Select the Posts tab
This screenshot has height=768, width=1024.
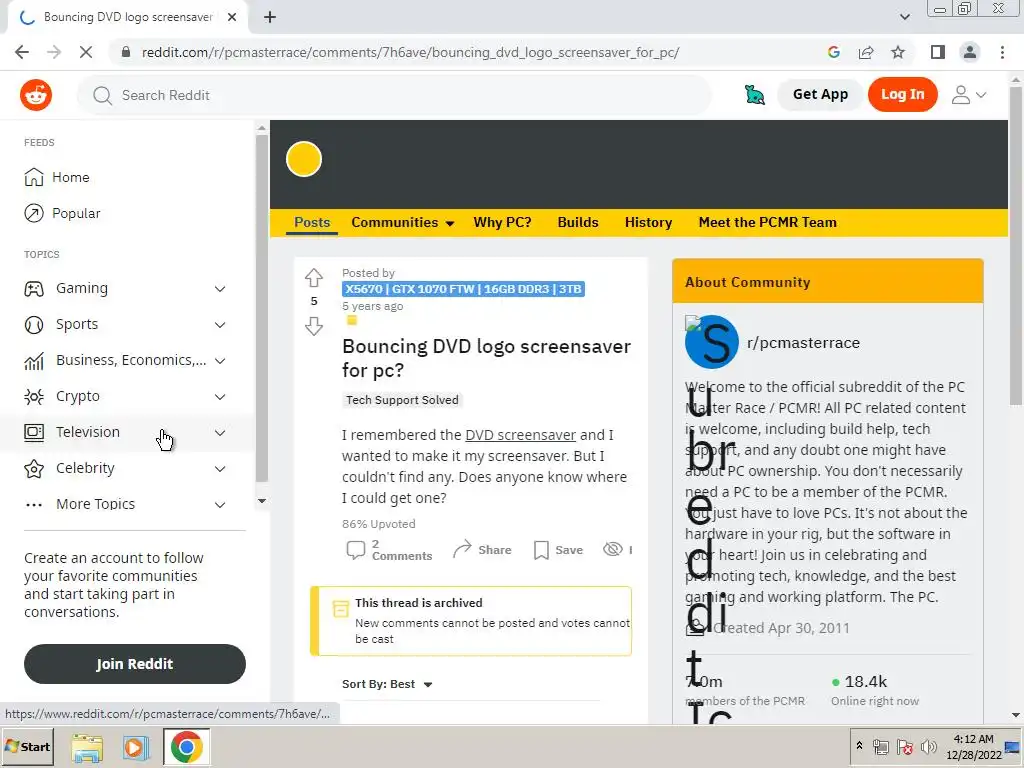pyautogui.click(x=312, y=222)
